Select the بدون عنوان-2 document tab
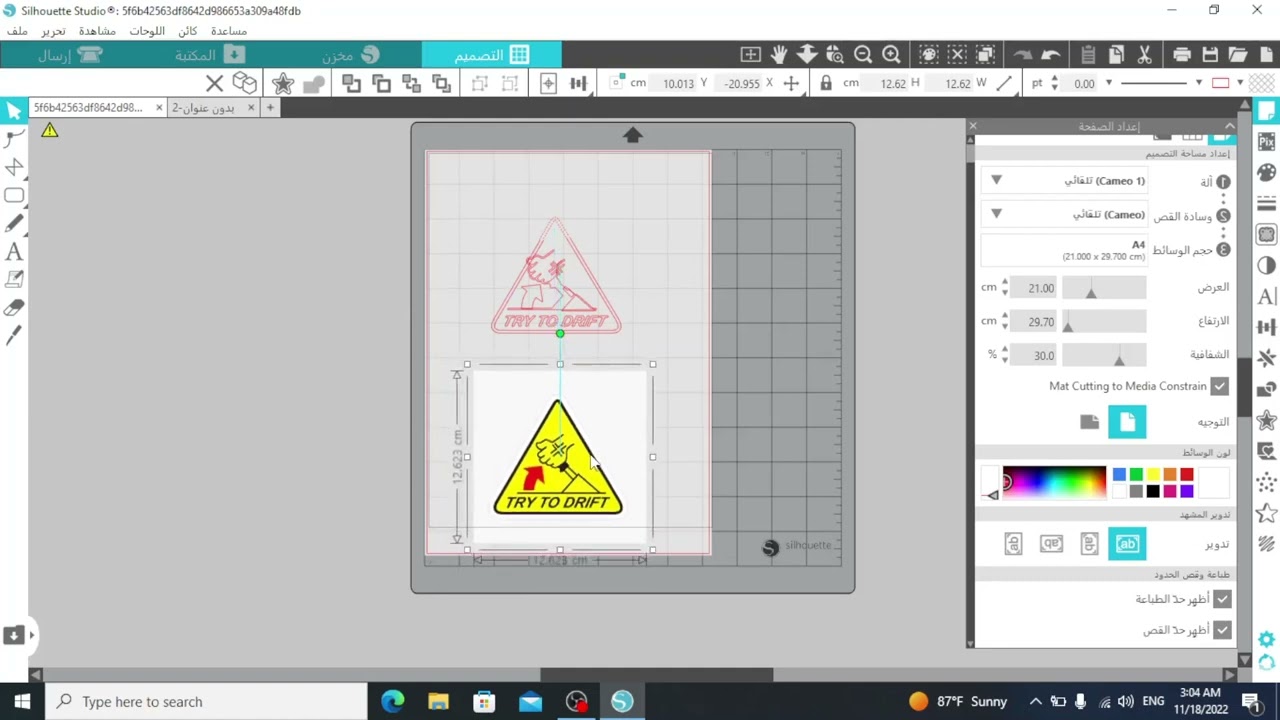The image size is (1280, 720). 203,107
